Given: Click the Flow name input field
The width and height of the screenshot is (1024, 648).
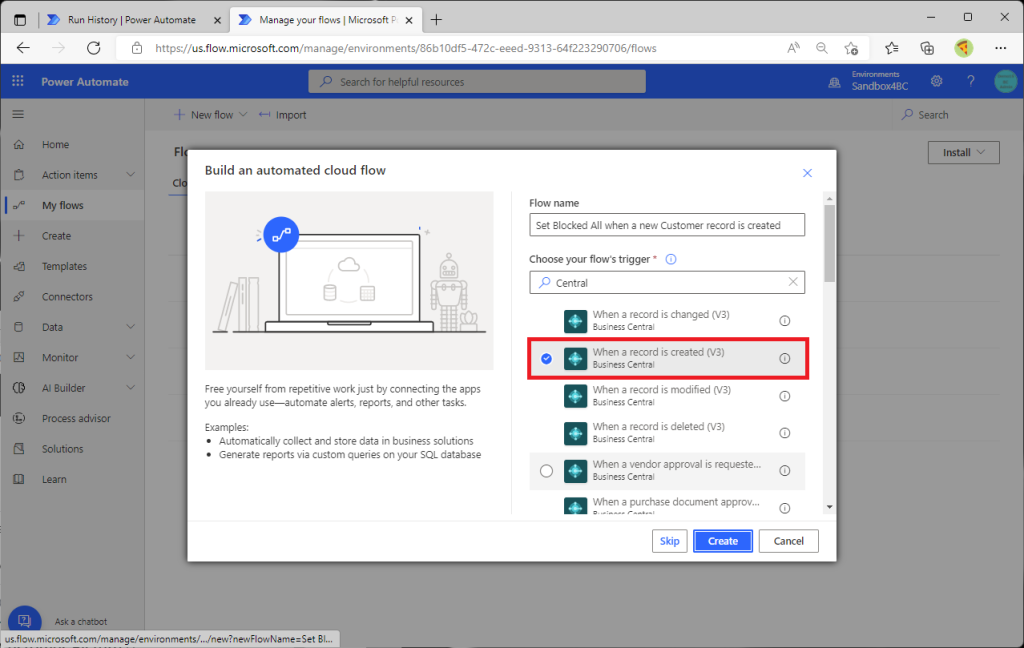Looking at the screenshot, I should point(667,225).
